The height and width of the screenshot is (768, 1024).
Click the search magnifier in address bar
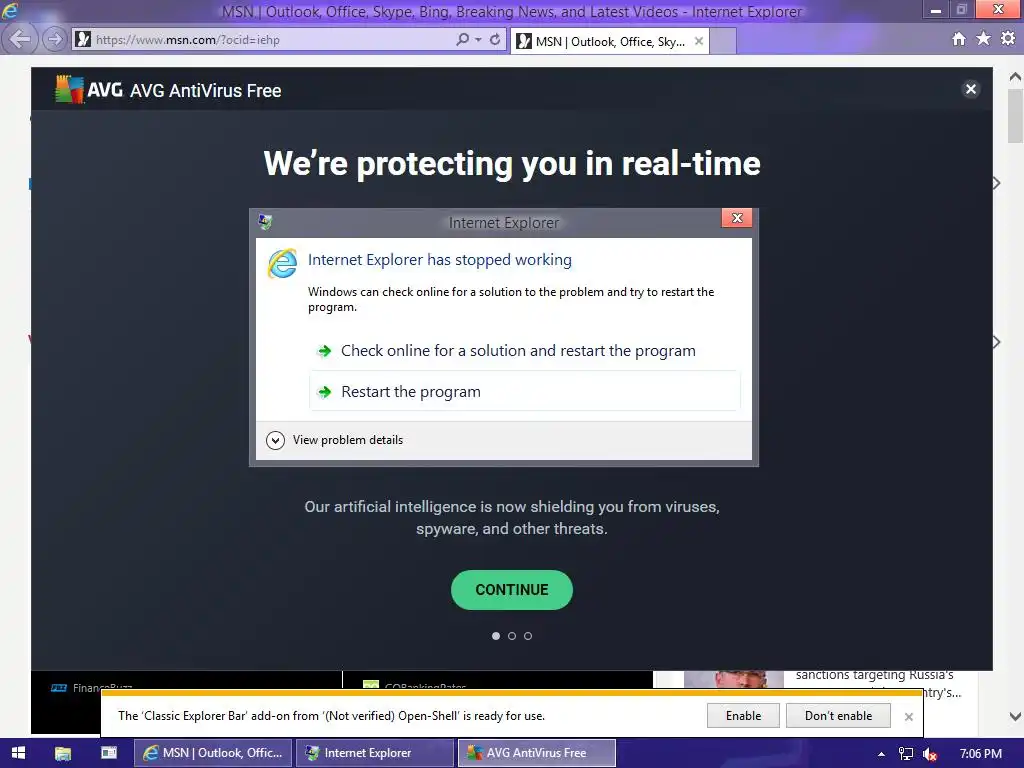pos(462,39)
